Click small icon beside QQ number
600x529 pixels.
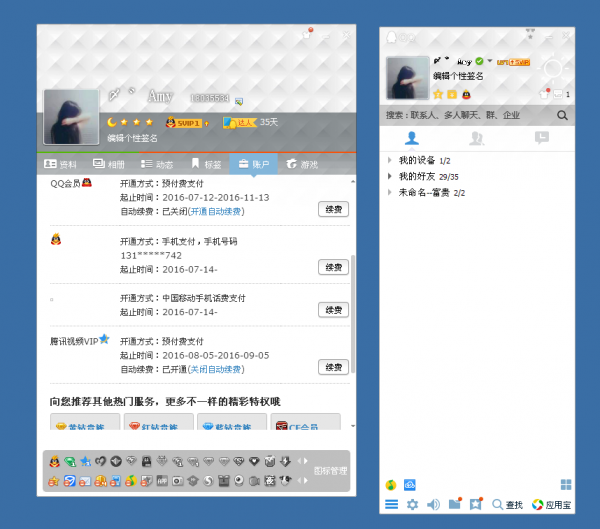[239, 101]
